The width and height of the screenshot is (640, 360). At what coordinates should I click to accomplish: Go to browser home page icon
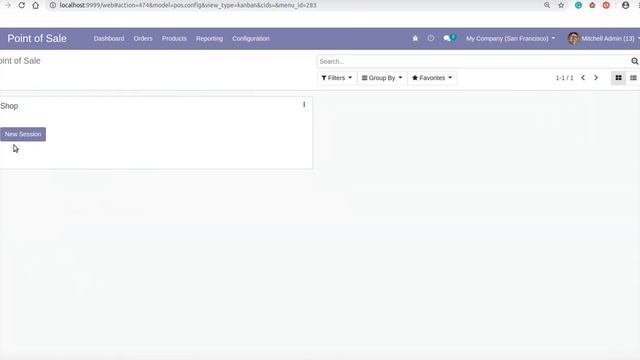(36, 5)
